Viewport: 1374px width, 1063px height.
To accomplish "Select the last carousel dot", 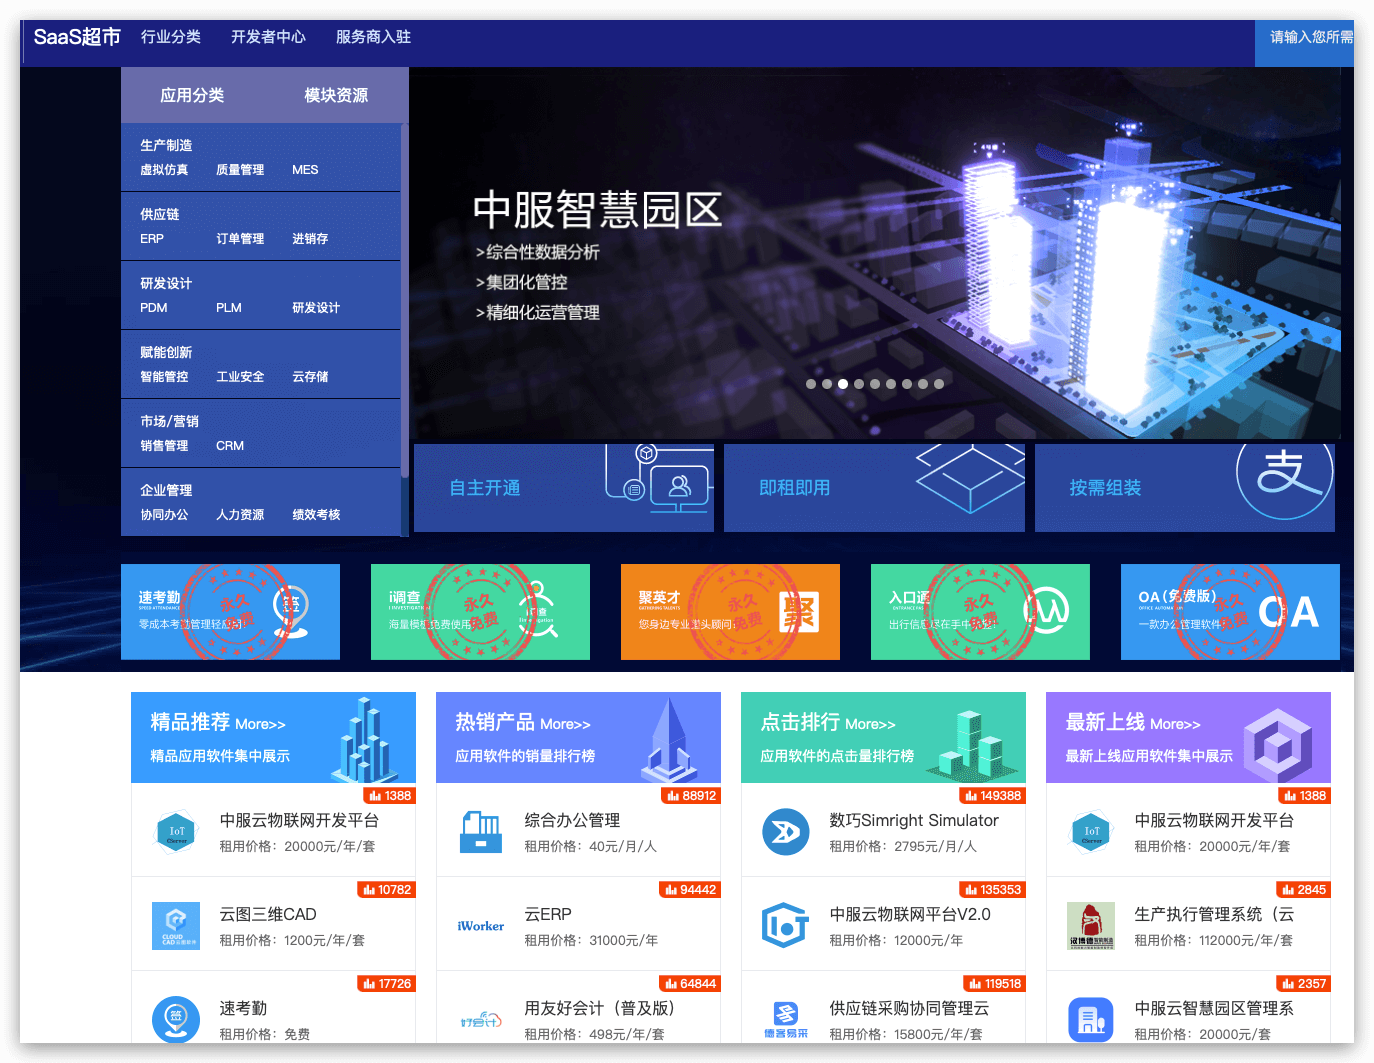I will [939, 384].
